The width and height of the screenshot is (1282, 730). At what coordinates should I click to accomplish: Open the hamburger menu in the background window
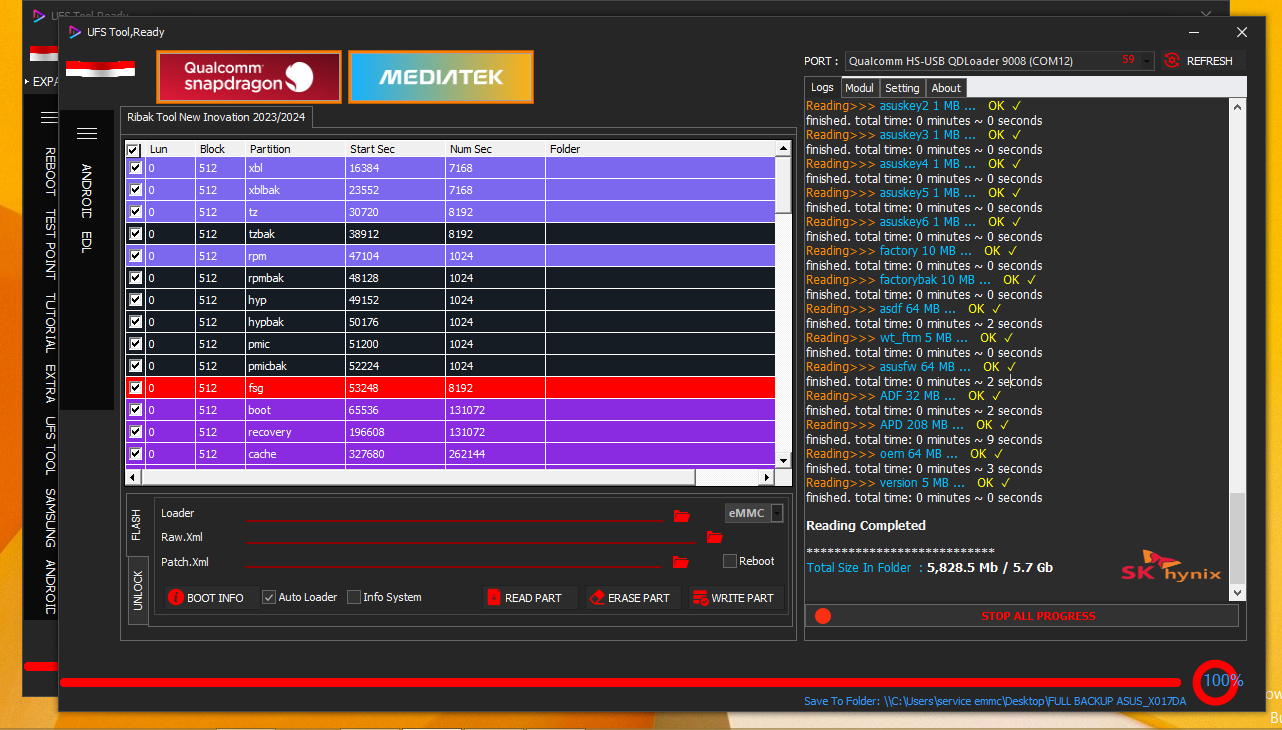[48, 118]
